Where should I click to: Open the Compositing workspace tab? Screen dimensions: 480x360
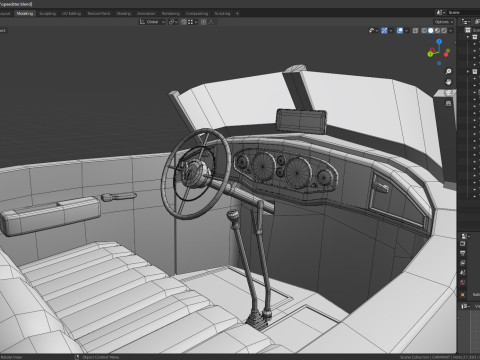[197, 13]
